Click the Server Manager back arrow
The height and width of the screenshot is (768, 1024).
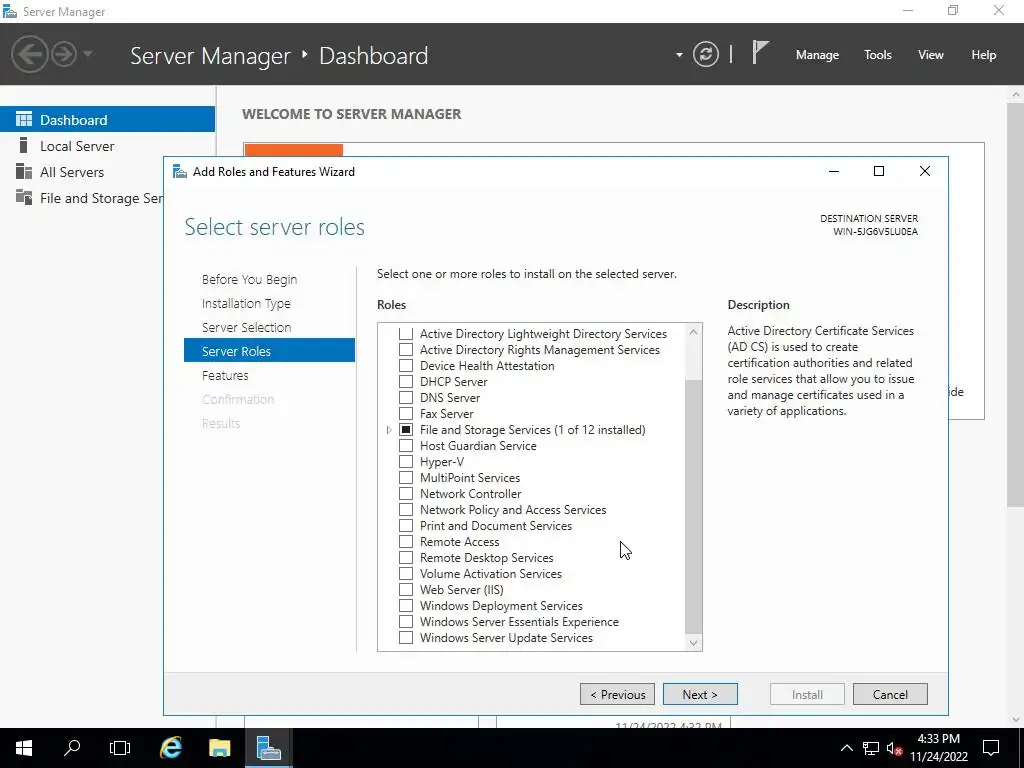click(29, 54)
